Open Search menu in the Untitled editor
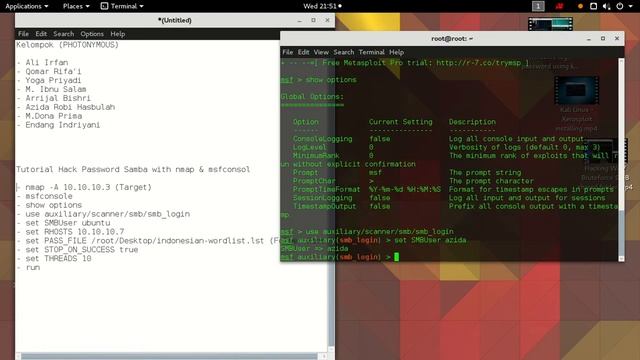The height and width of the screenshot is (360, 640). coord(64,34)
